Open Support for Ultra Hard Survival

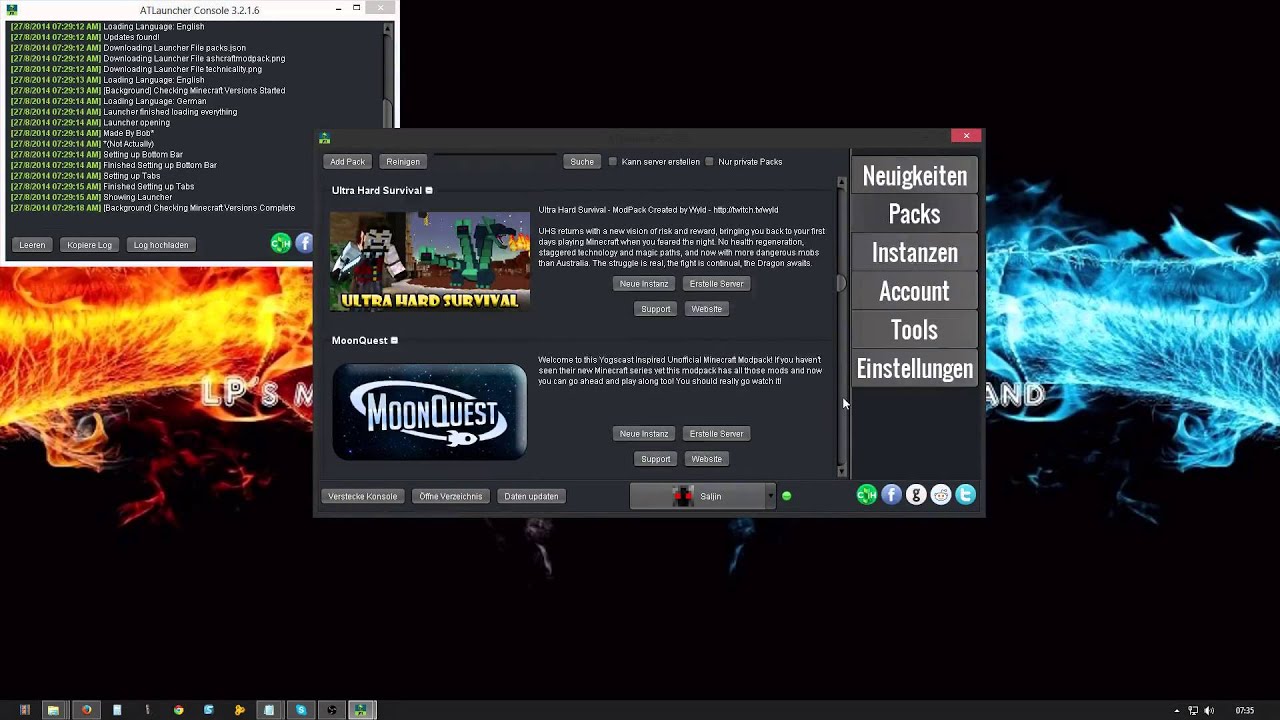tap(656, 309)
